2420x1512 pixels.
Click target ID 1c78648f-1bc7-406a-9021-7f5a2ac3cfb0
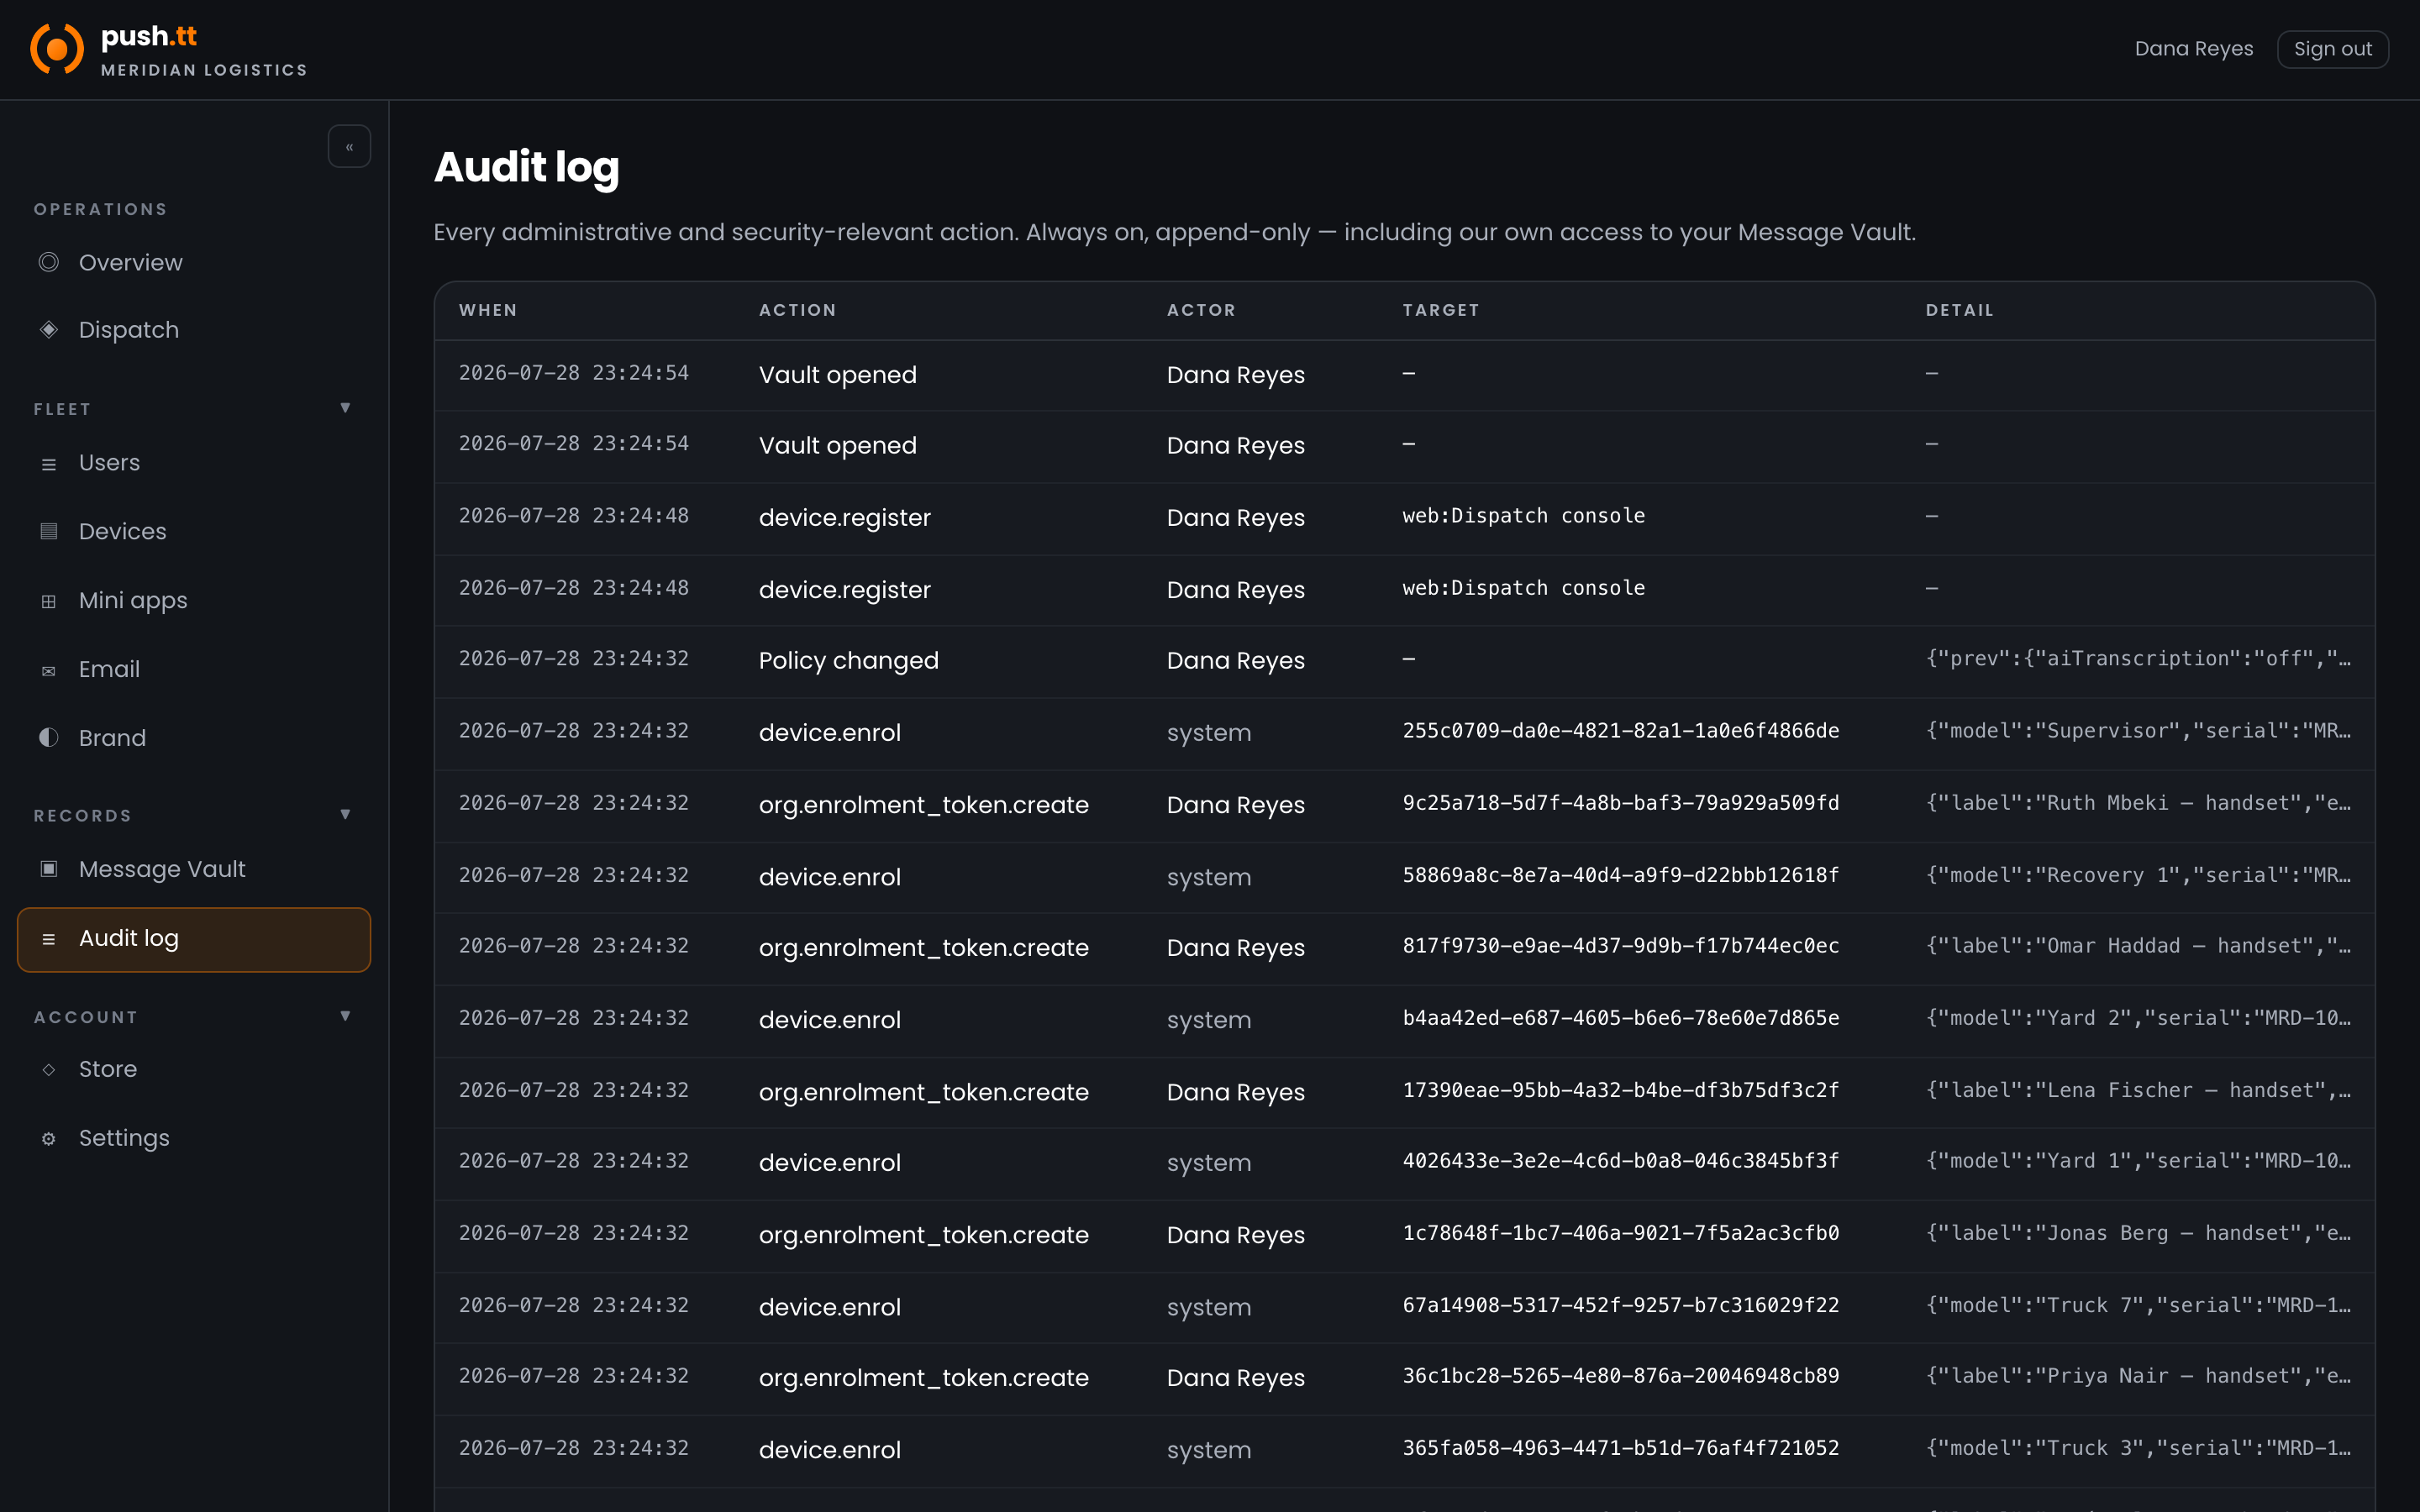[1620, 1233]
